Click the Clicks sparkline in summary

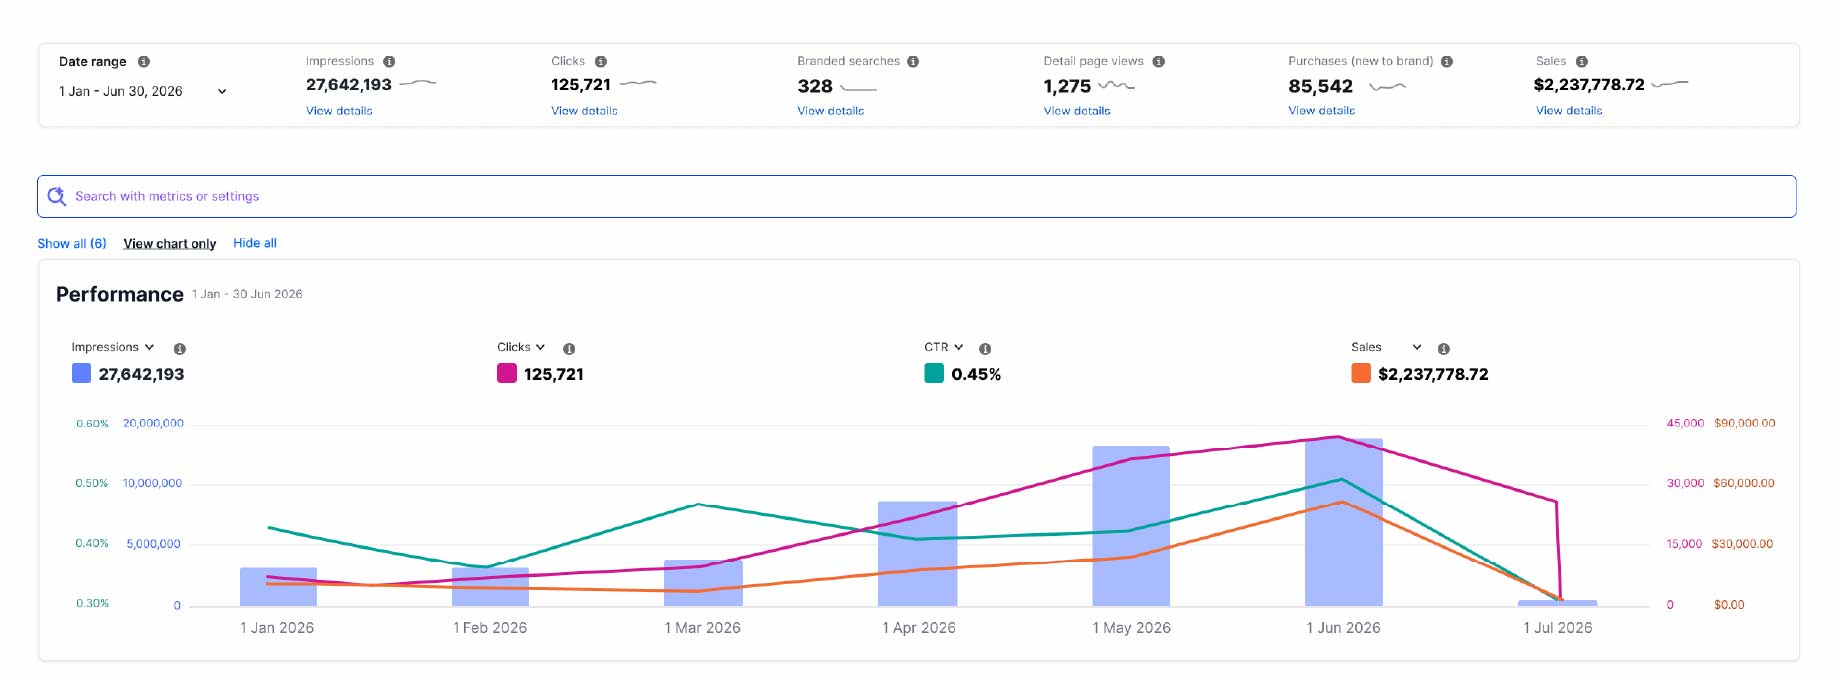[x=638, y=83]
